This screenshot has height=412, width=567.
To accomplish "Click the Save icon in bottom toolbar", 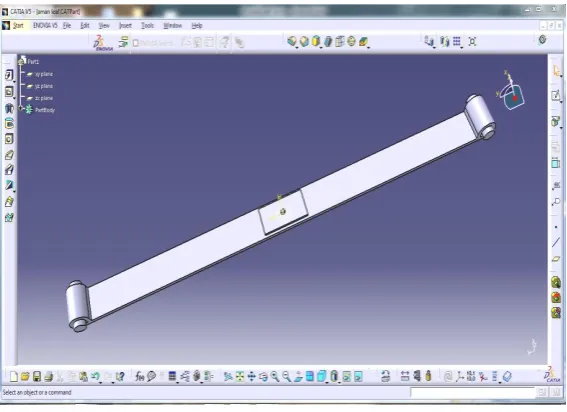I will pyautogui.click(x=37, y=377).
